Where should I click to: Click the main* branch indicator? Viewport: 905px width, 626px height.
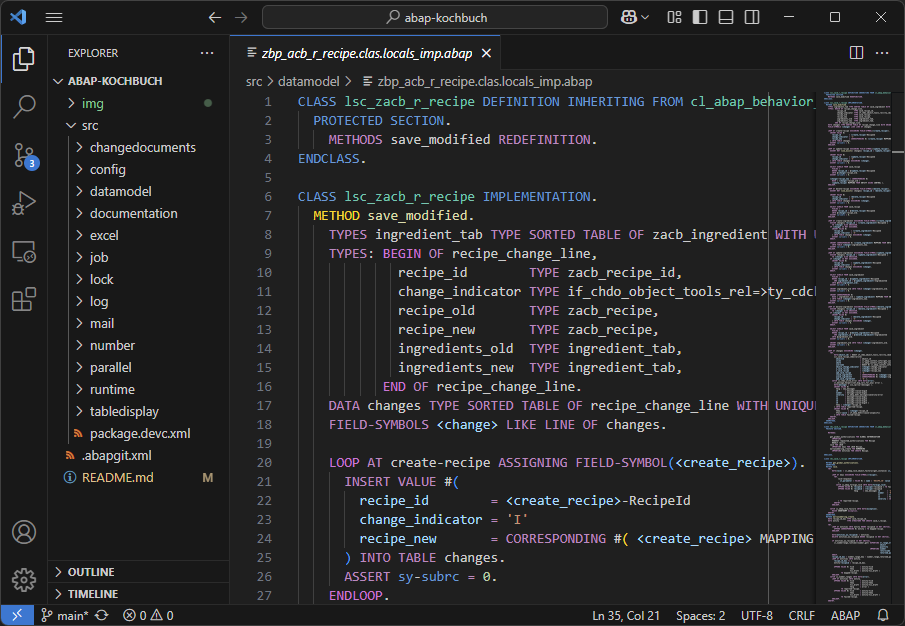coord(65,616)
